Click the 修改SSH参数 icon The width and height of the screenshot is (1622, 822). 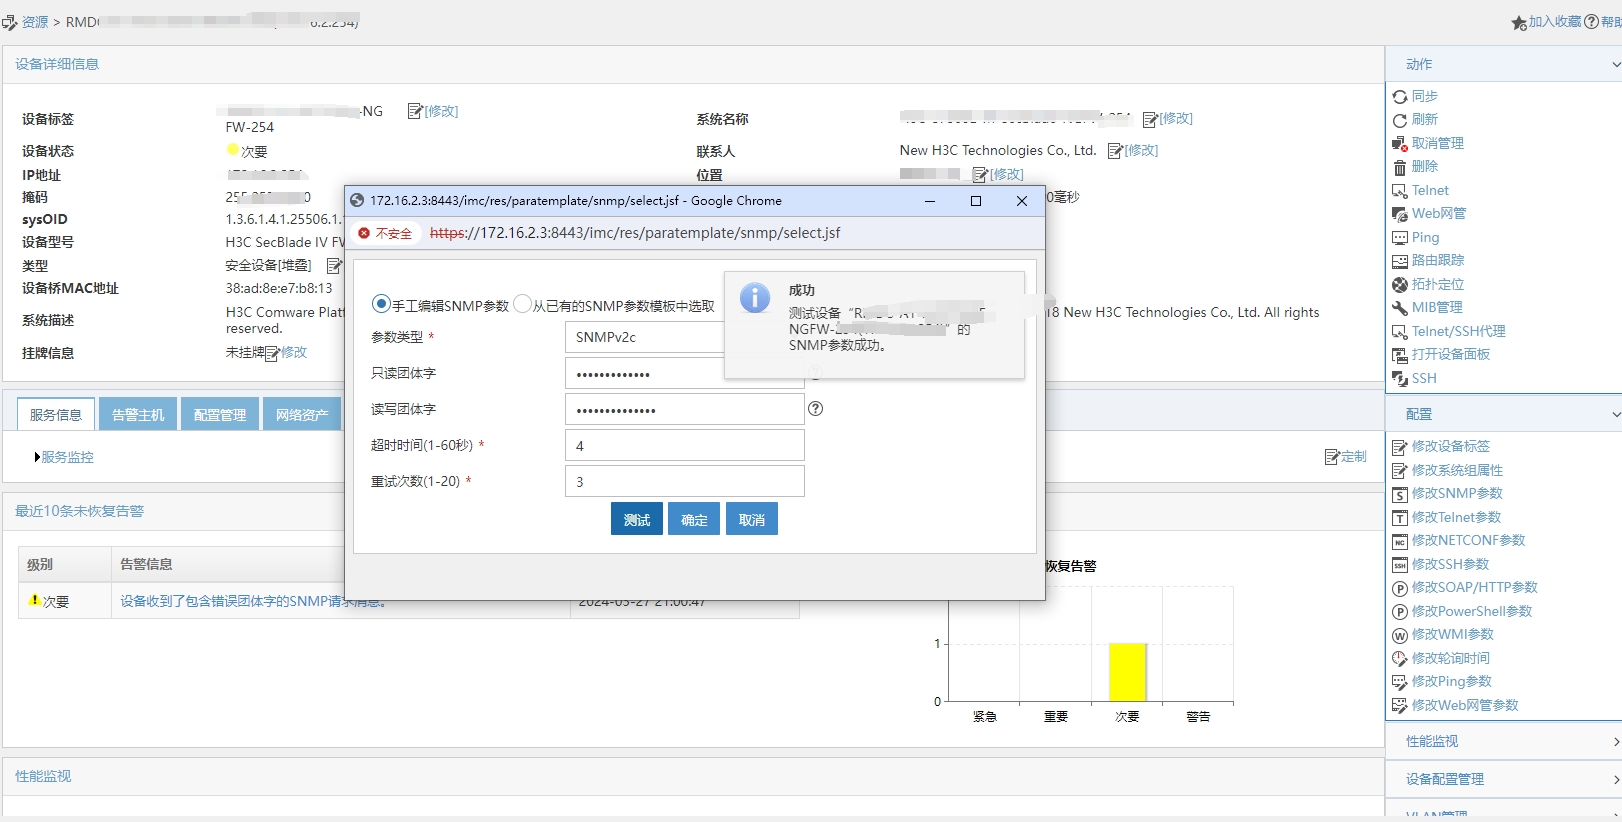tap(1400, 565)
